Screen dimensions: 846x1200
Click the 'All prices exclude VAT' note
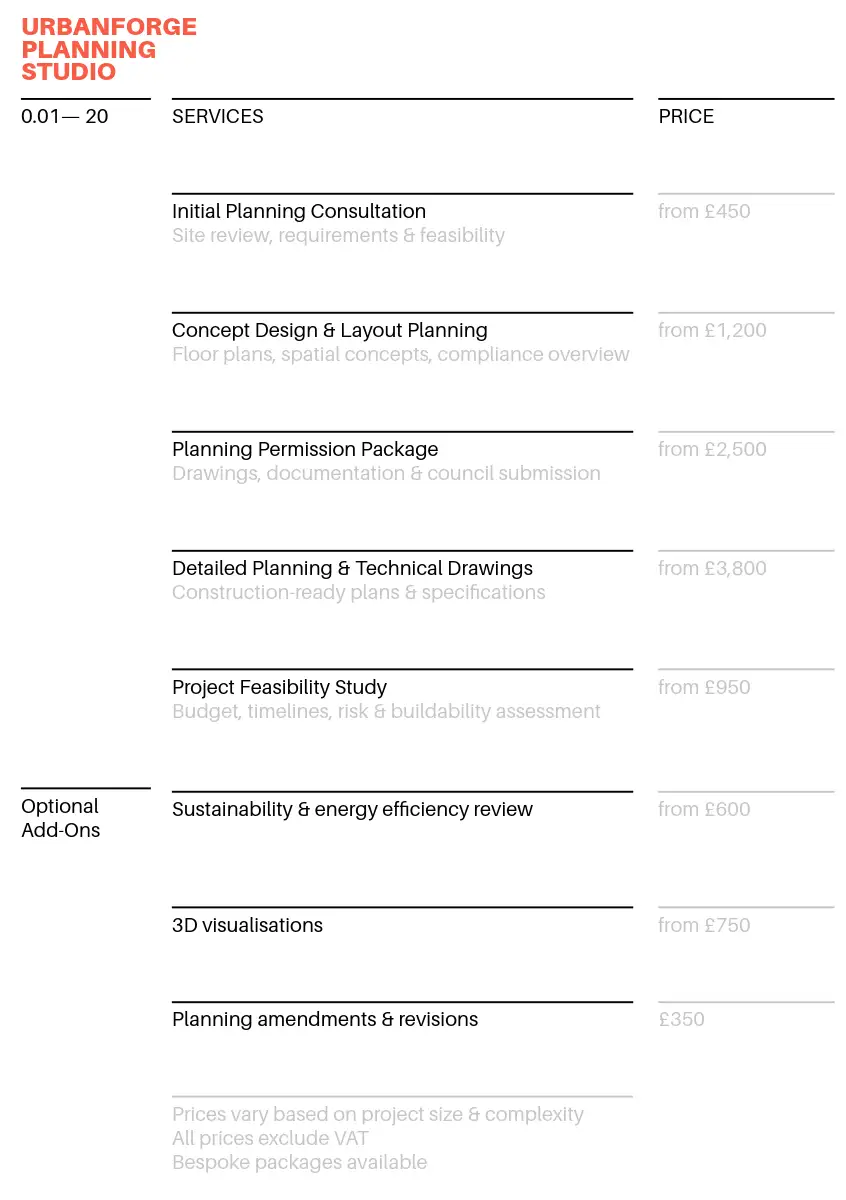pyautogui.click(x=270, y=1139)
